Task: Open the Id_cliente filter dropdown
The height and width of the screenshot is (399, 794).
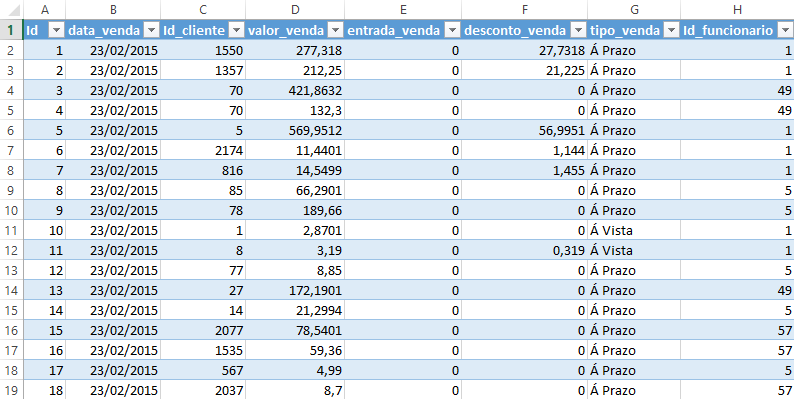Action: click(x=236, y=31)
